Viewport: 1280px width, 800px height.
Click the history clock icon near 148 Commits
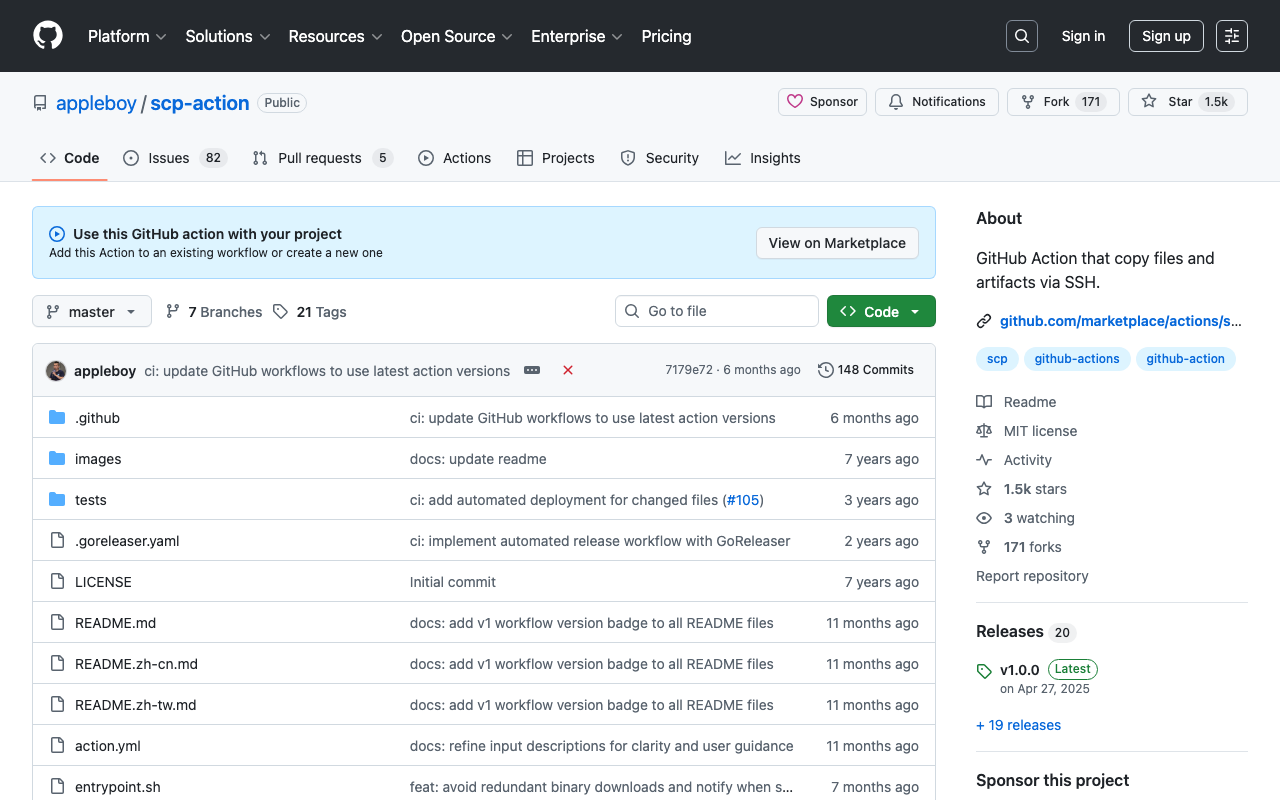[x=825, y=370]
